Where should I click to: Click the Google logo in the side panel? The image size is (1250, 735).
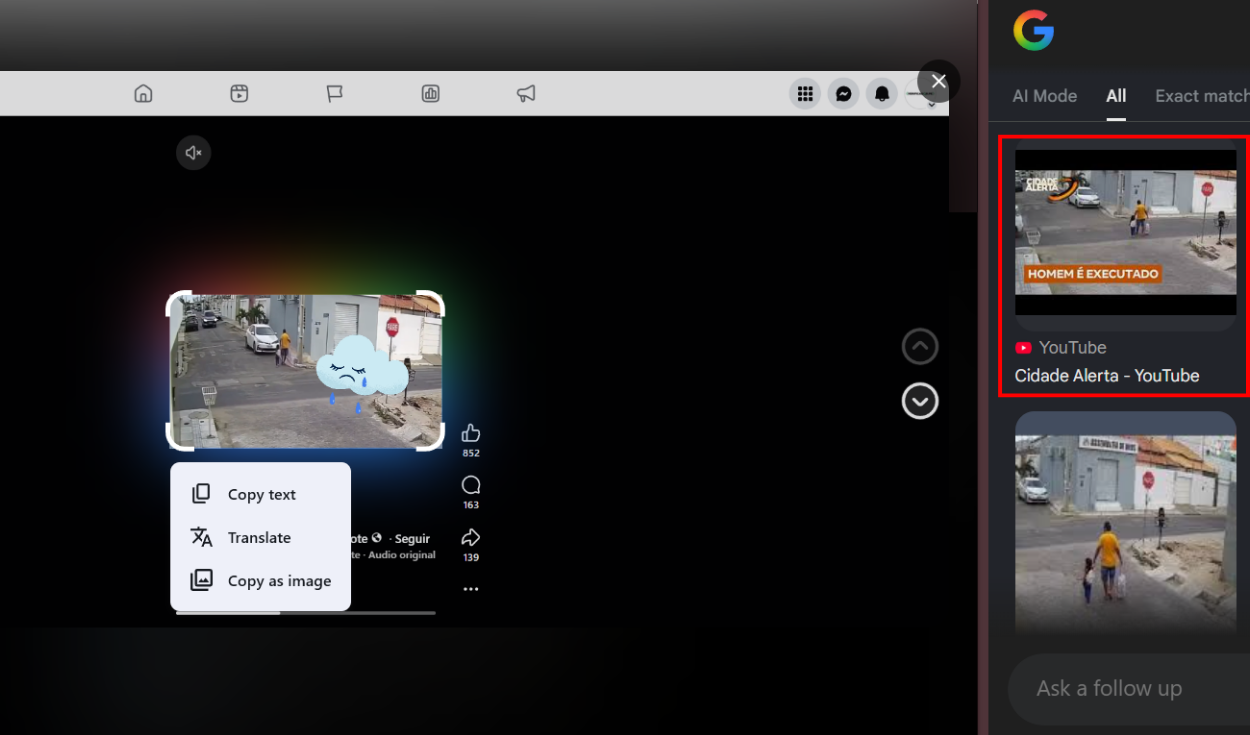pos(1033,31)
